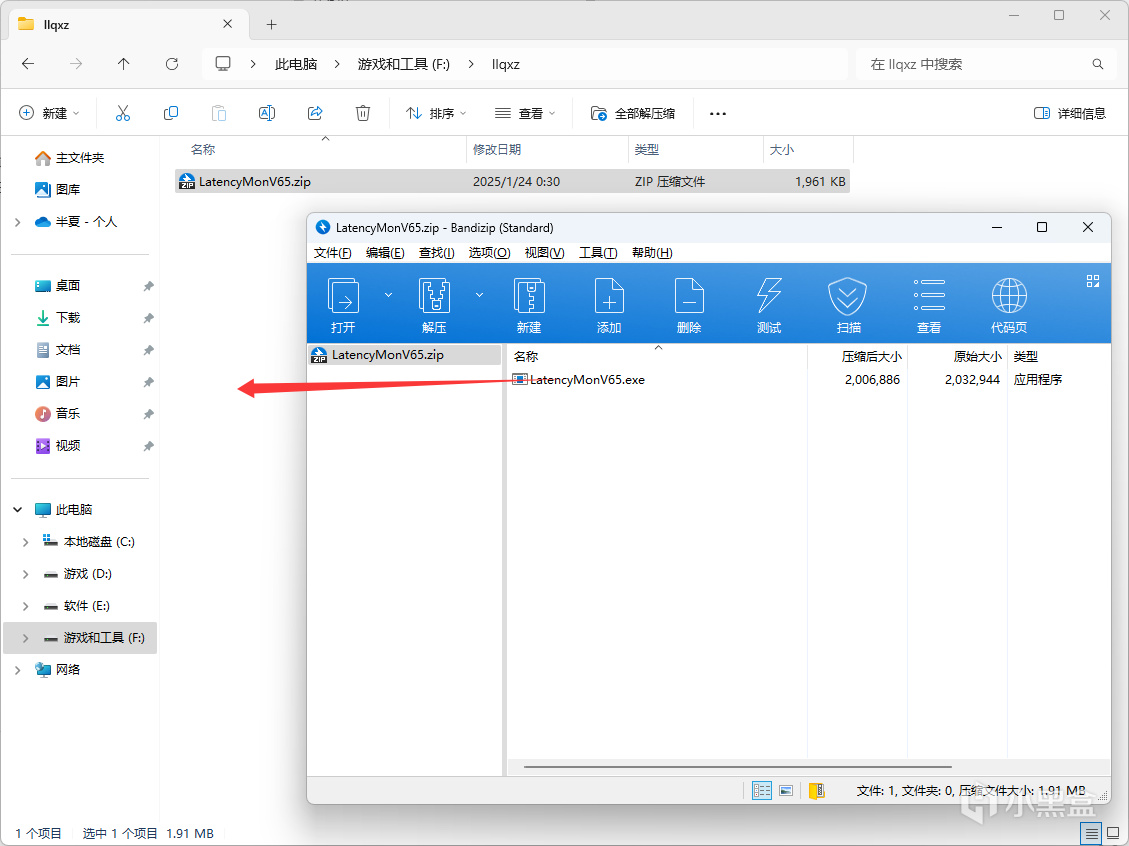Go back using Explorer back arrow

point(28,64)
